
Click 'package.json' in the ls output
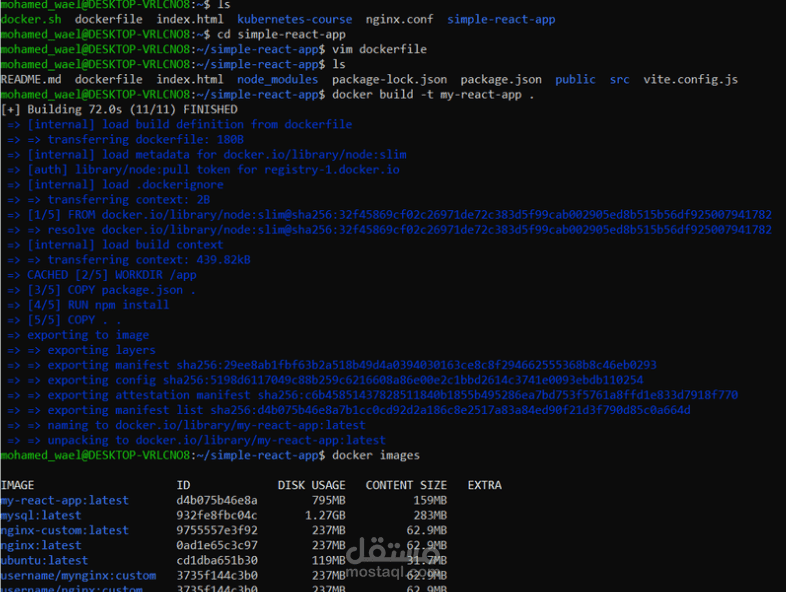point(501,80)
